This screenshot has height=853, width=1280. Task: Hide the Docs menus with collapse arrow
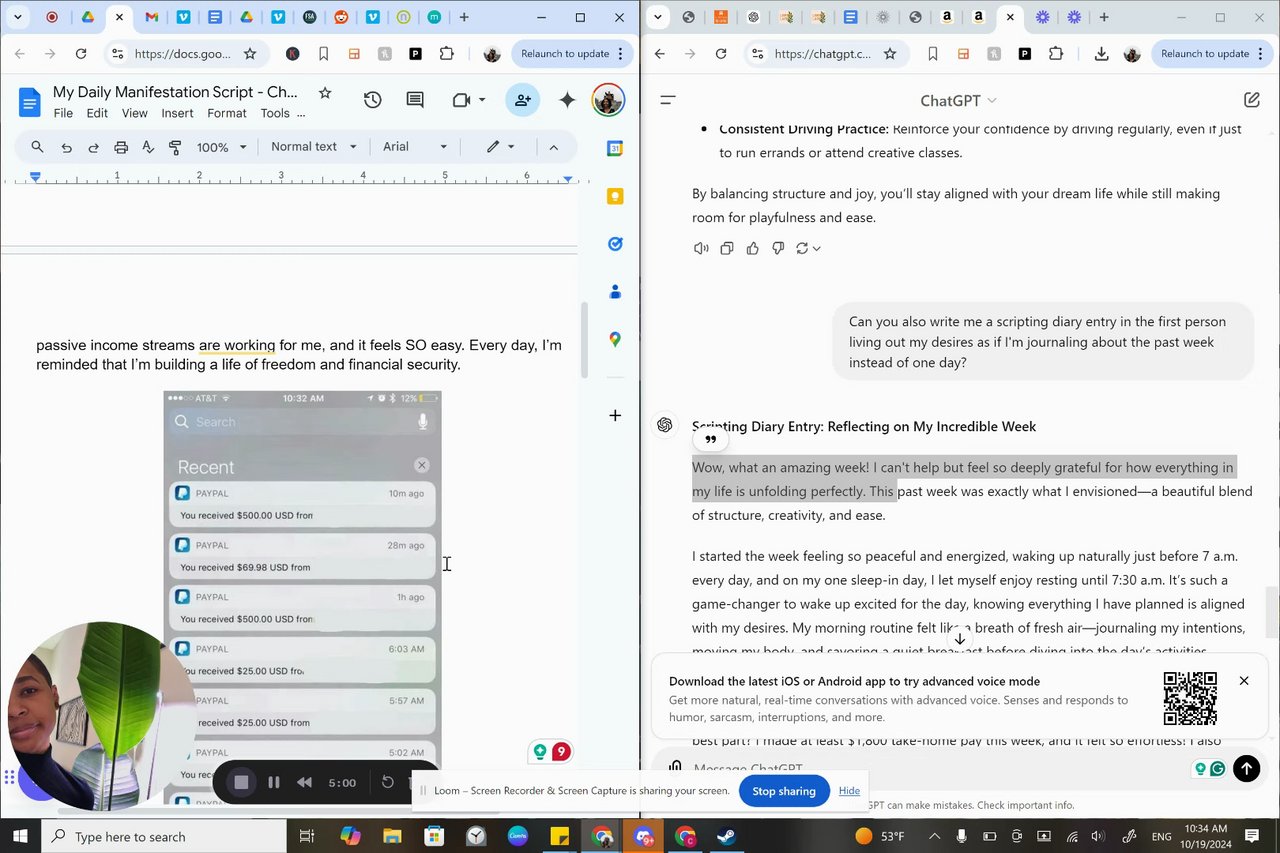(x=553, y=147)
